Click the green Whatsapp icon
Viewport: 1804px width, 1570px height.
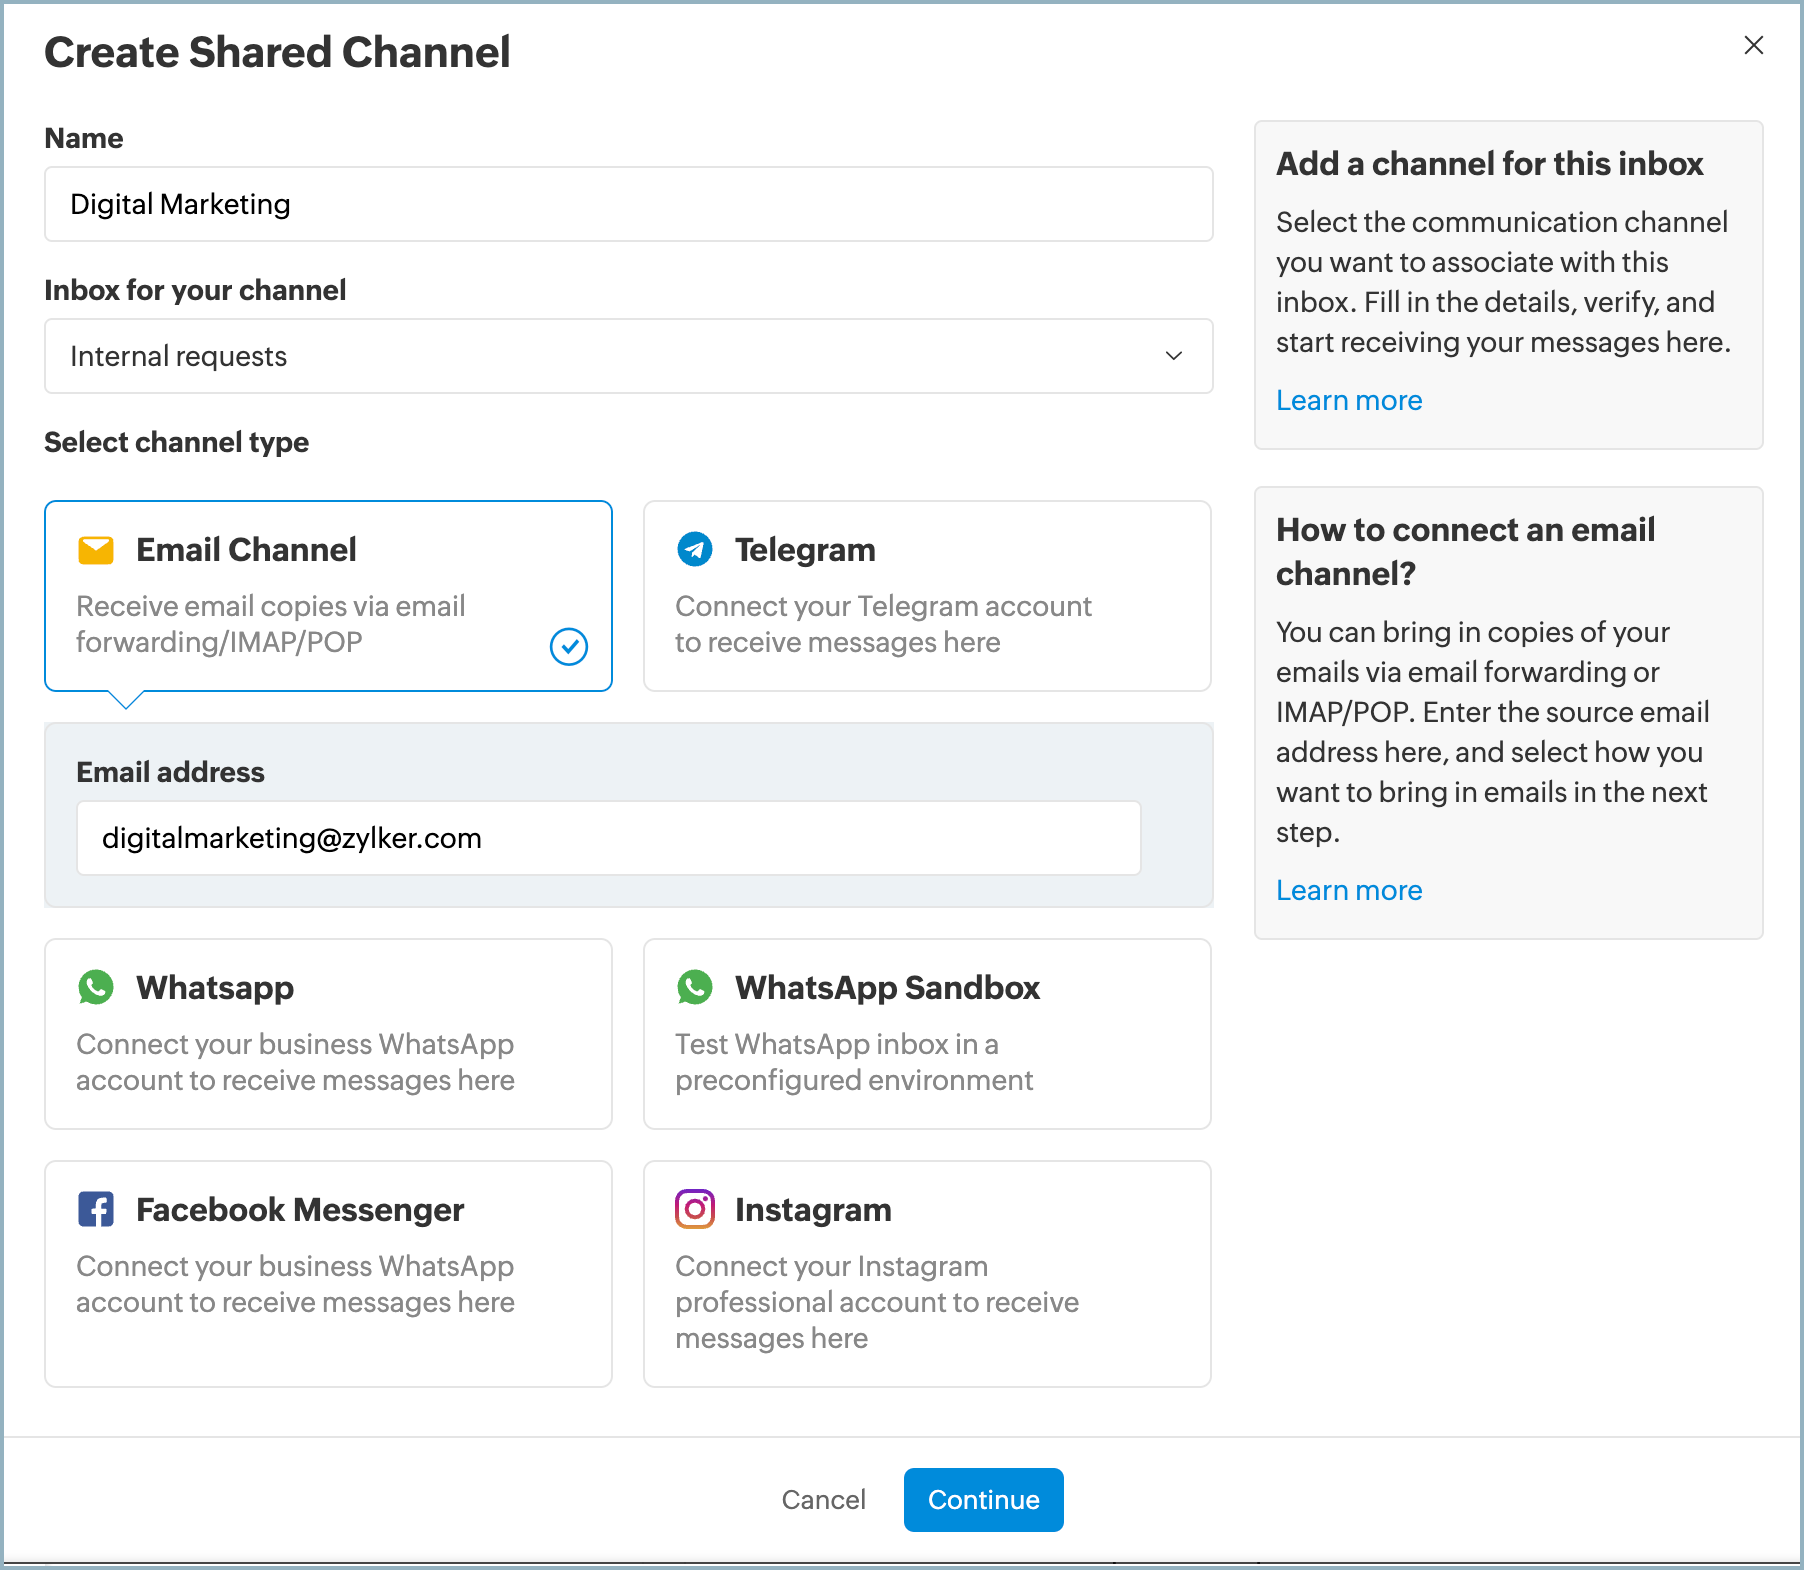[x=96, y=987]
